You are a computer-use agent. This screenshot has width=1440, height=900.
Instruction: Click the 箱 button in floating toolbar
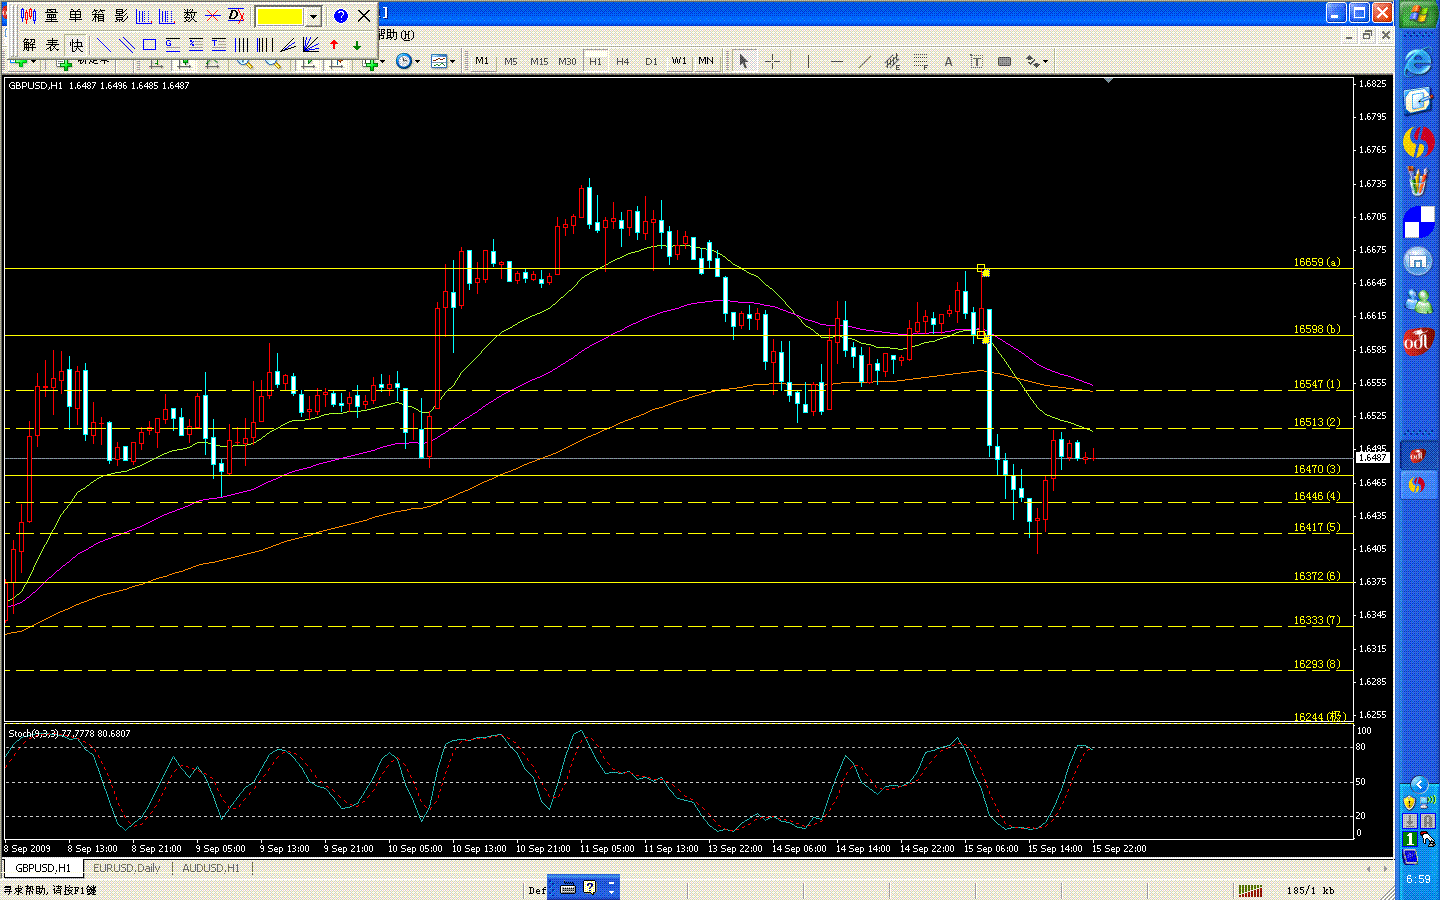point(98,16)
